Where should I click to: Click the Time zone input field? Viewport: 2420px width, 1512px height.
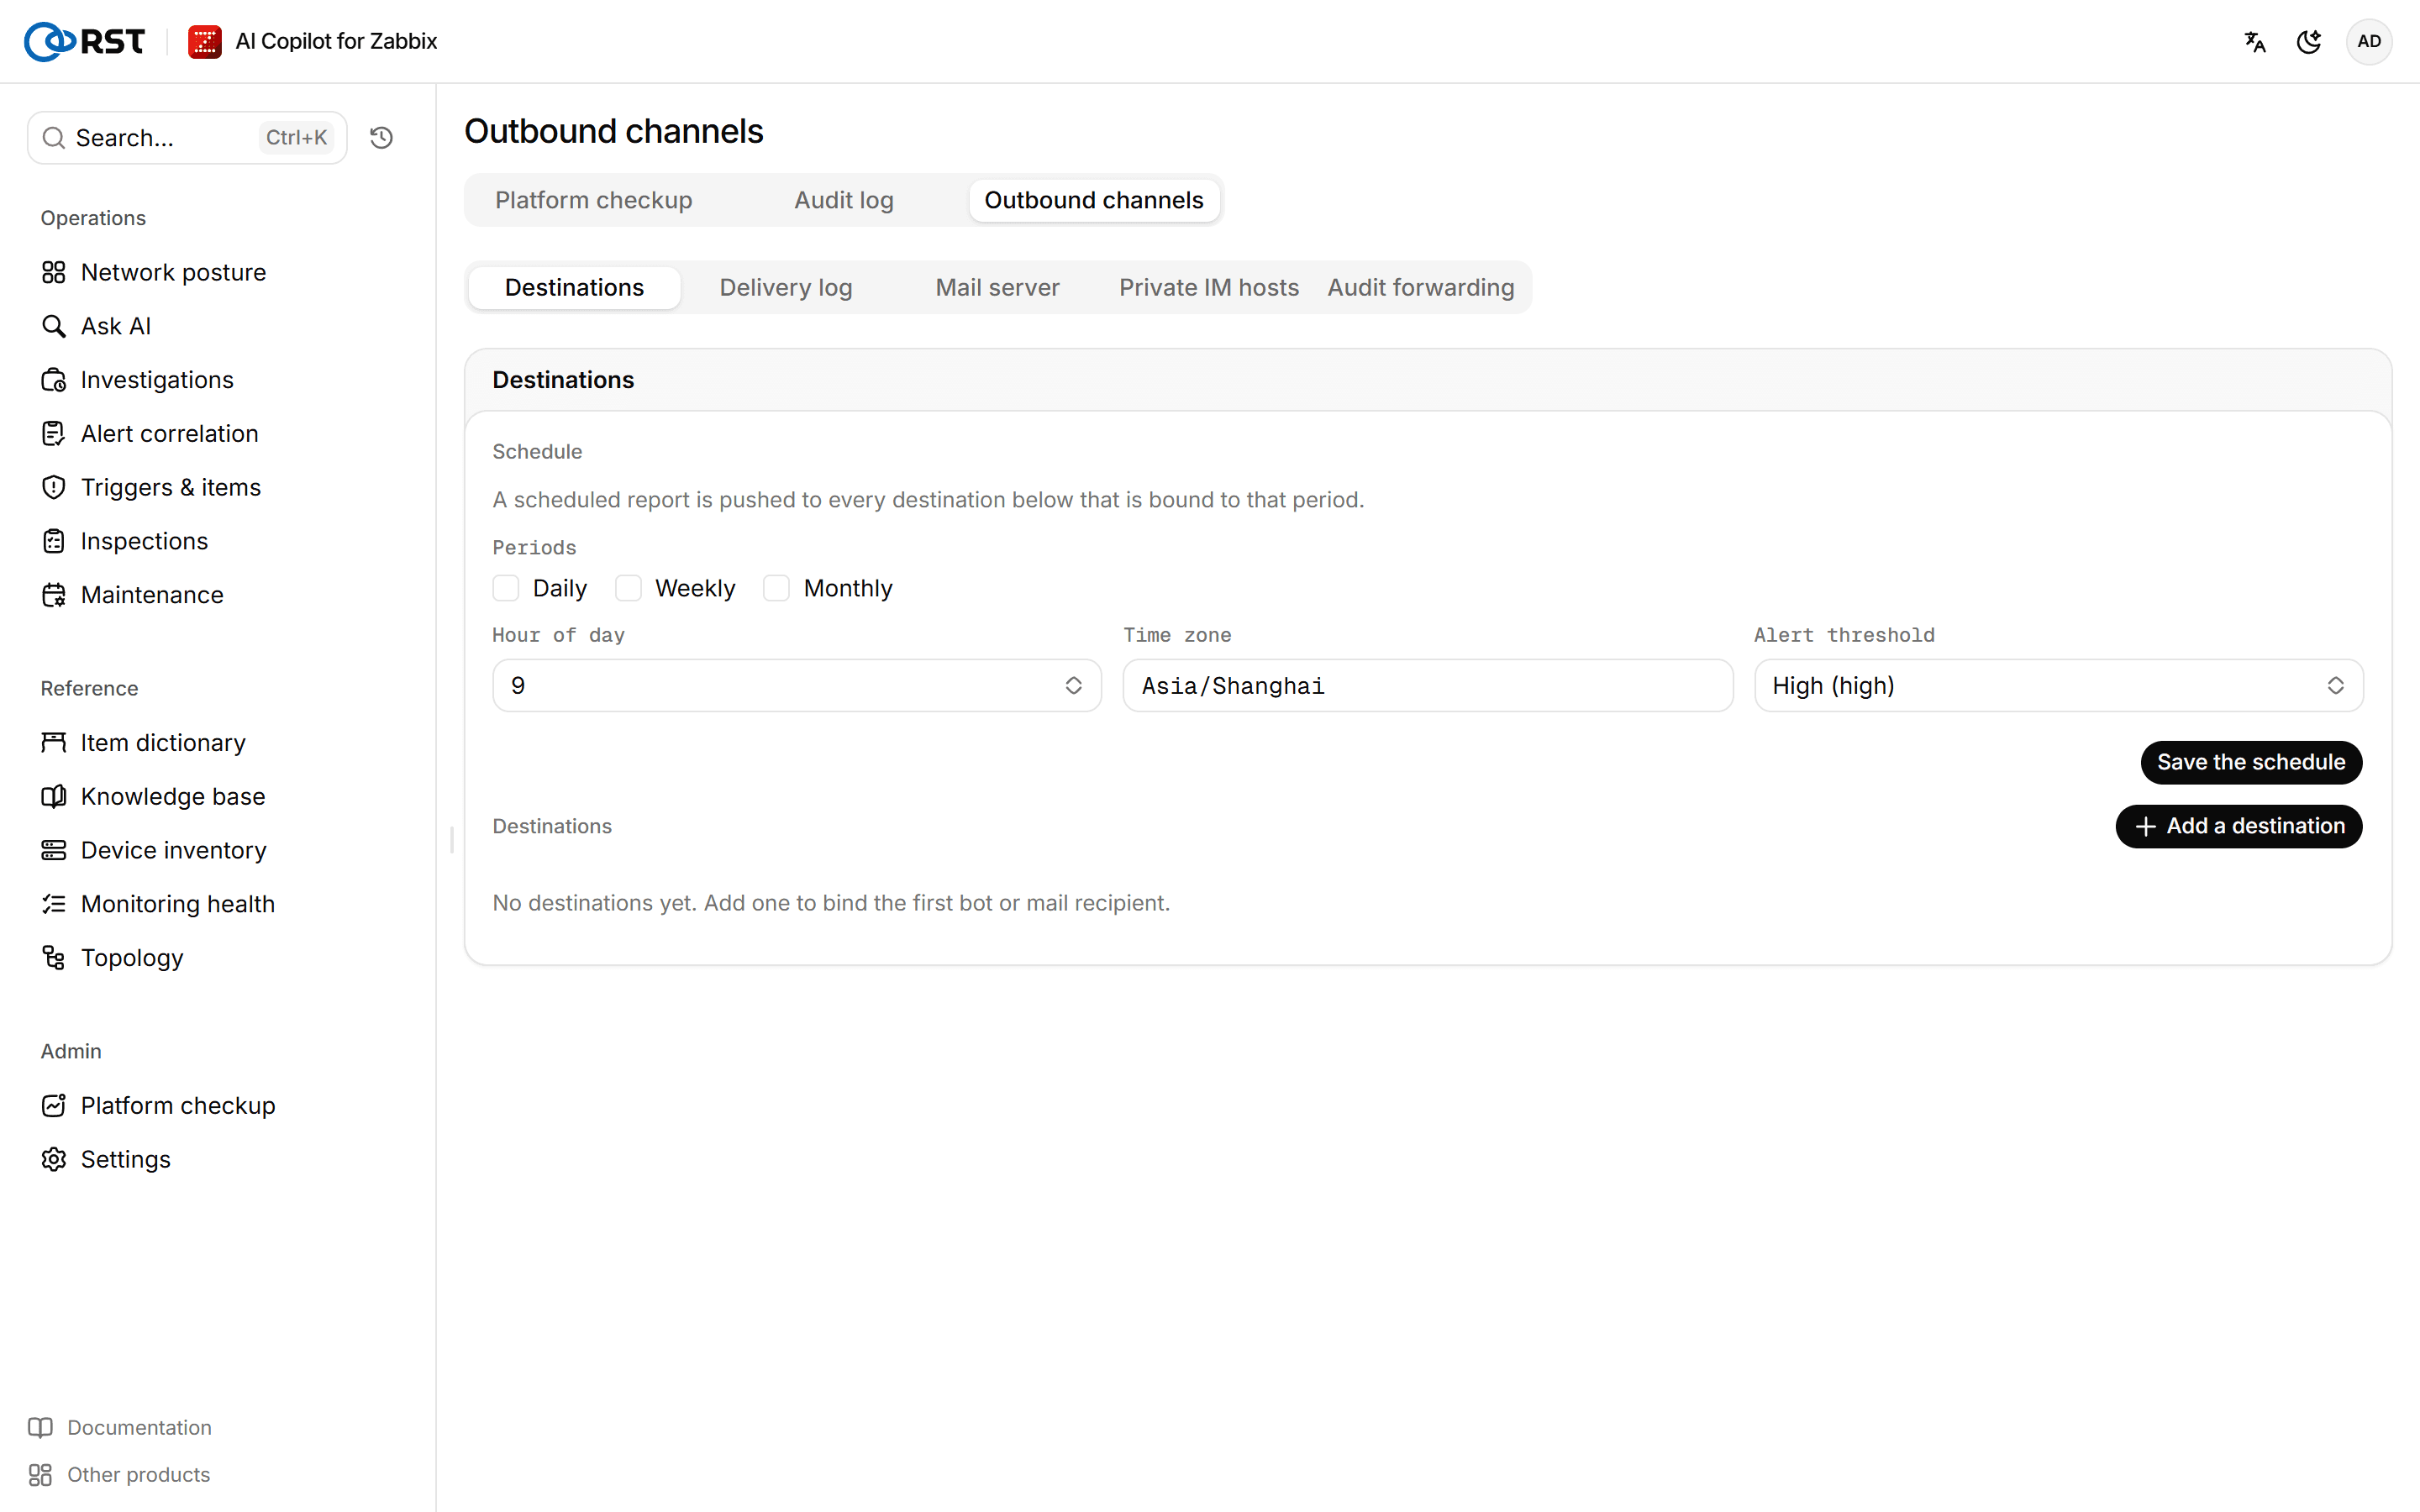pos(1427,685)
